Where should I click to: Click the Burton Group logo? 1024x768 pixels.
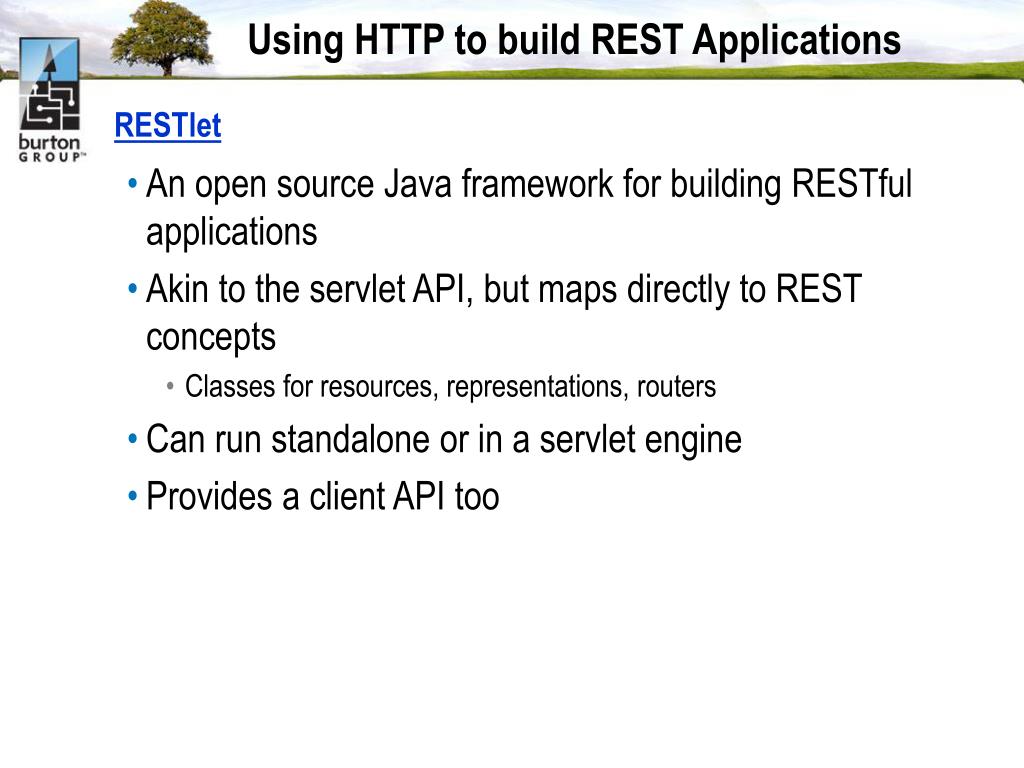pyautogui.click(x=50, y=99)
